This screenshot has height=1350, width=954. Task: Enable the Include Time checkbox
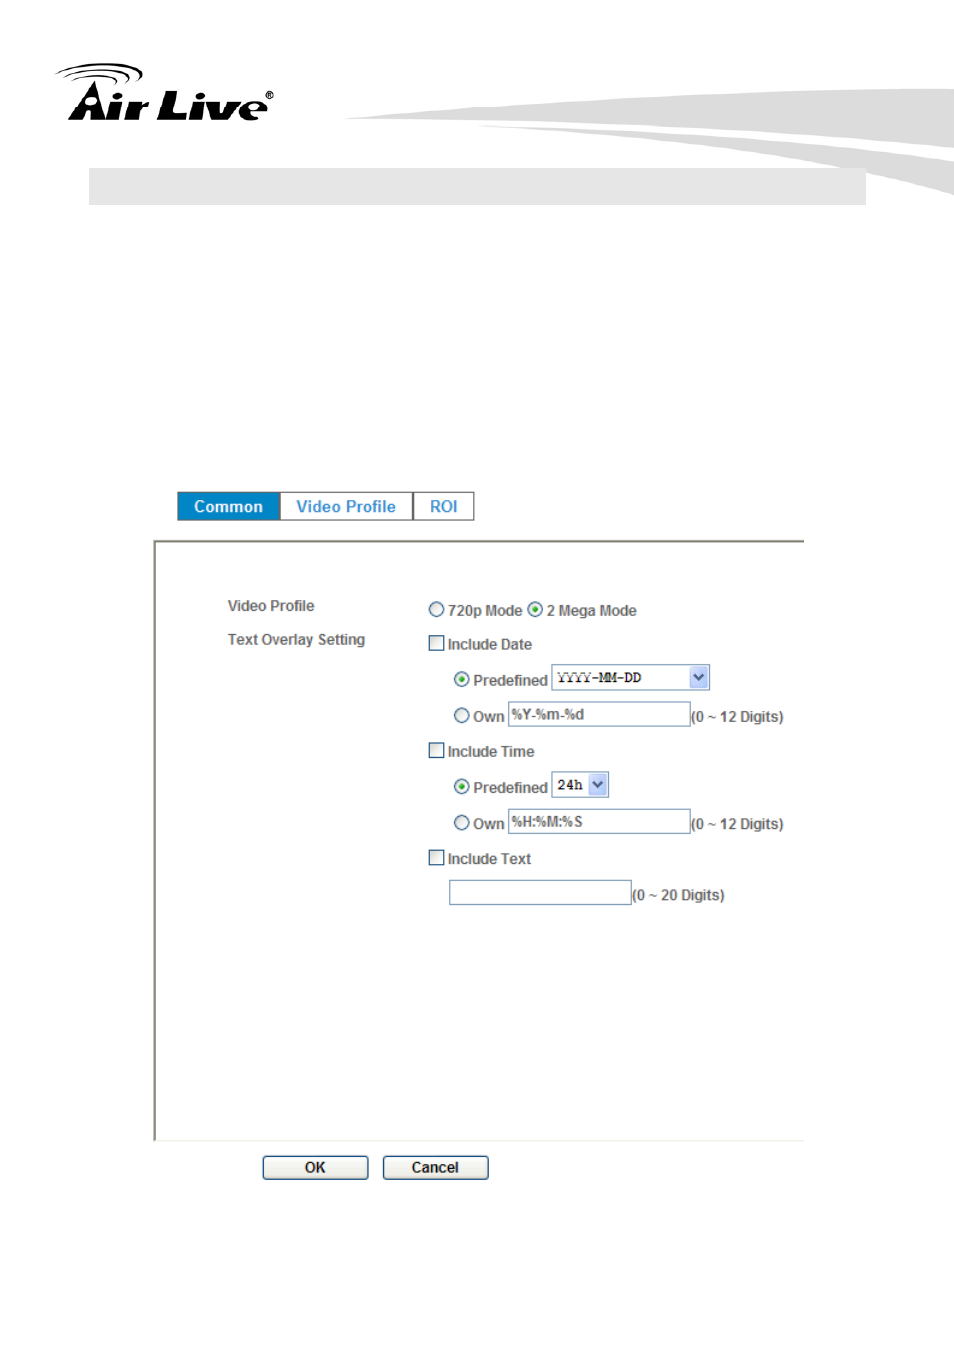tap(436, 750)
